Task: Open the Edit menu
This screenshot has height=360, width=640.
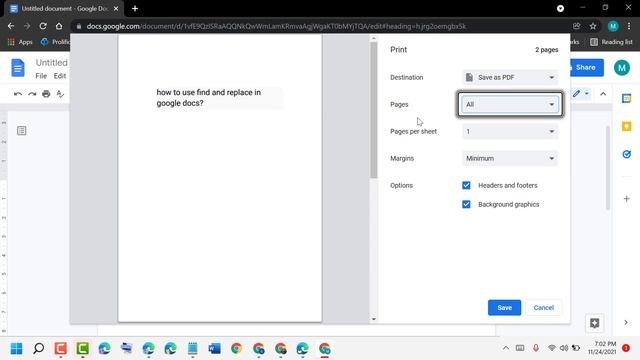Action: 60,76
